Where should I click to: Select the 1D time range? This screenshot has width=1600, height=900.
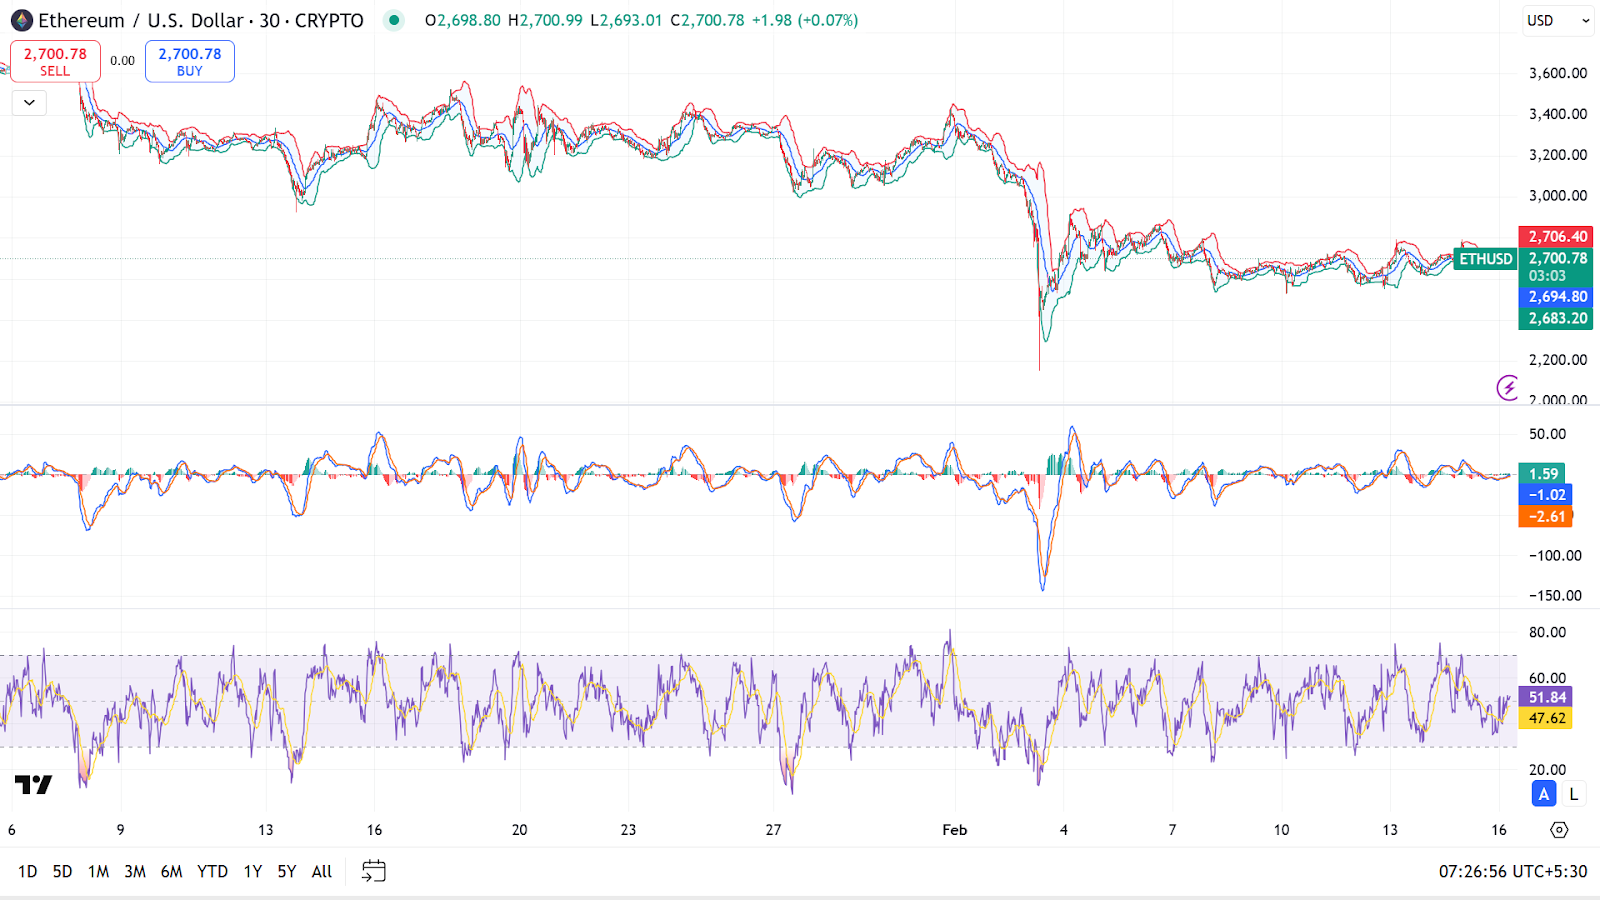coord(27,871)
